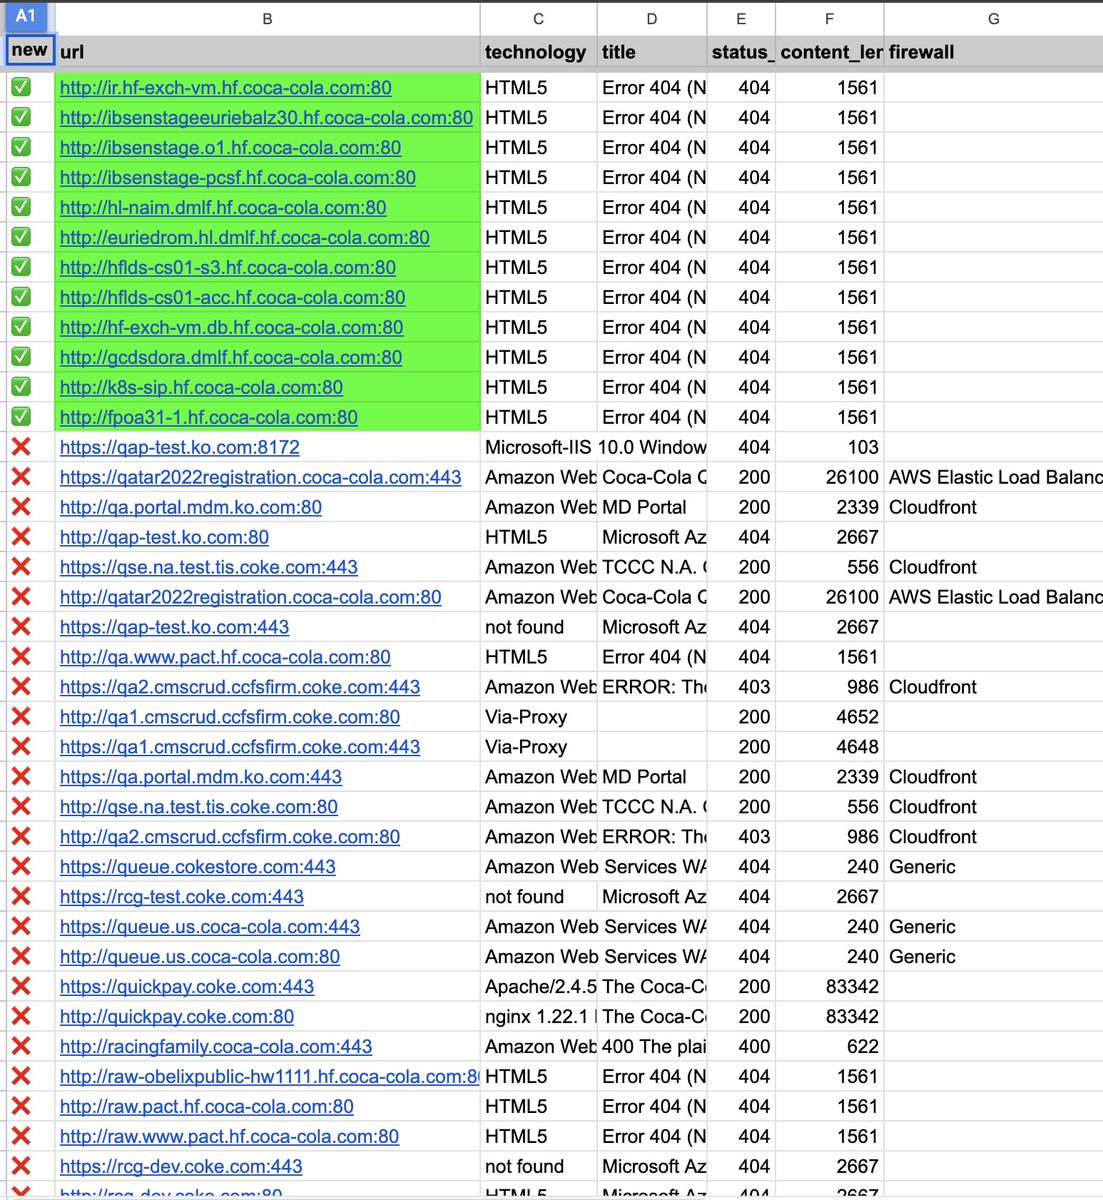Click red cross icon for qap-test.ko.com:8172 row
This screenshot has width=1103, height=1200.
(x=20, y=447)
